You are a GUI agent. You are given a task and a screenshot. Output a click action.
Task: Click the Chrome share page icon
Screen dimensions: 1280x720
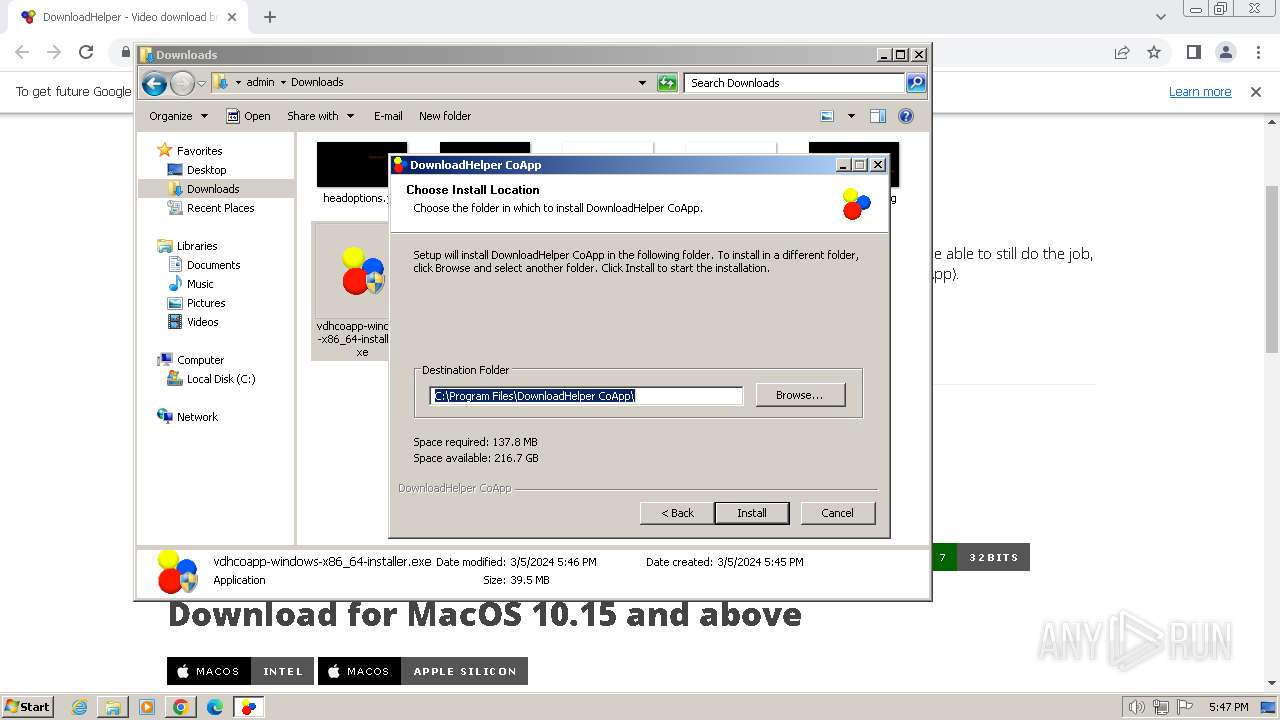tap(1122, 52)
